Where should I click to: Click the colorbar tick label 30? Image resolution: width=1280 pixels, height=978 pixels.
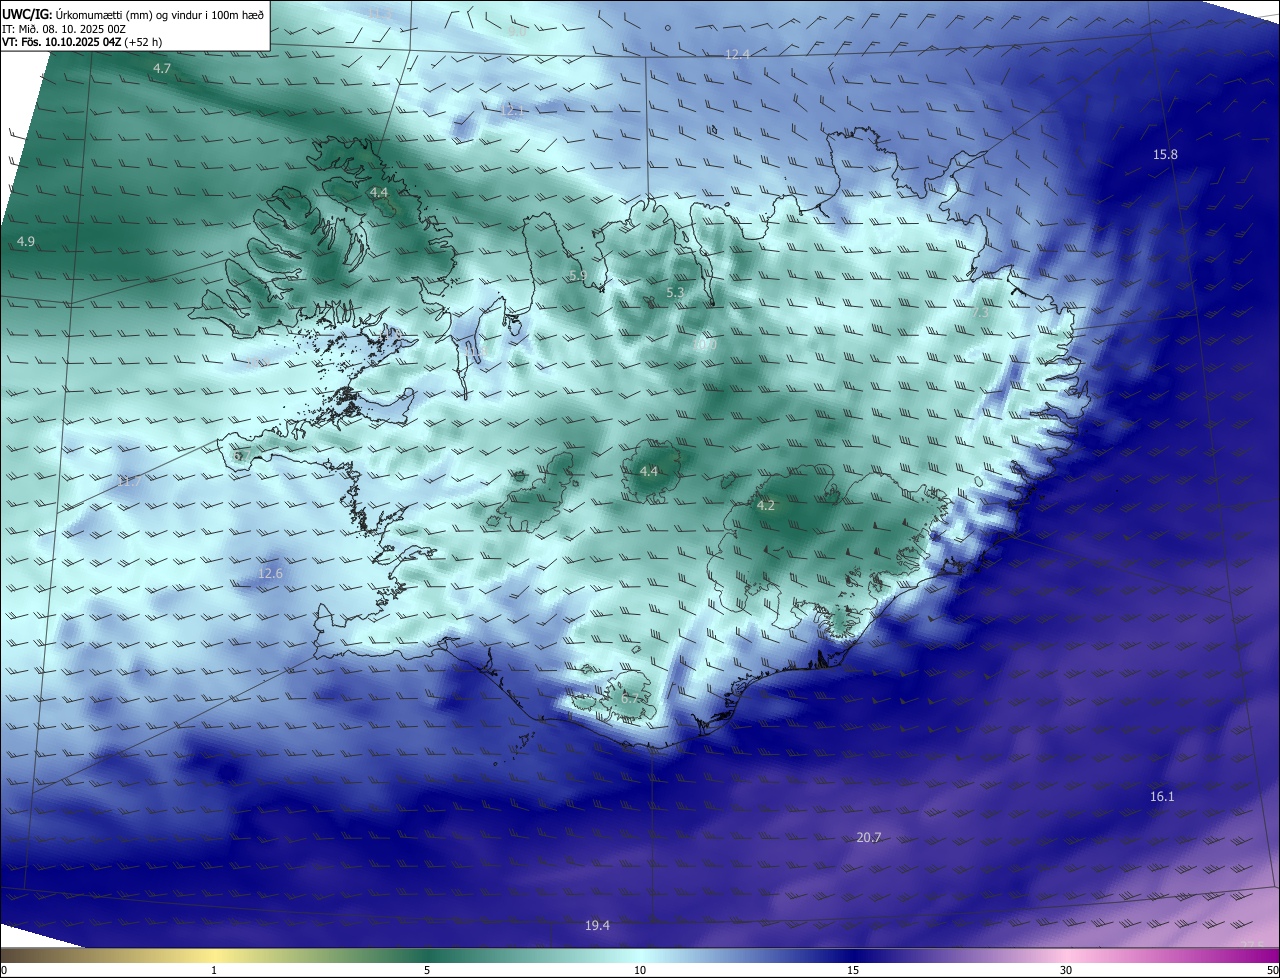coord(1066,970)
